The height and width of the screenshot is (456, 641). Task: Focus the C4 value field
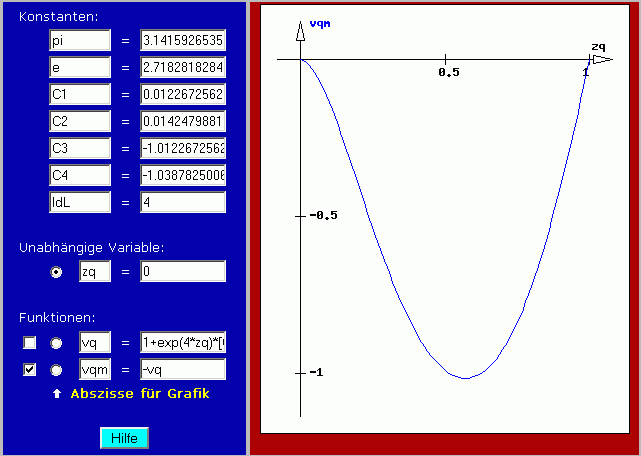[x=183, y=175]
